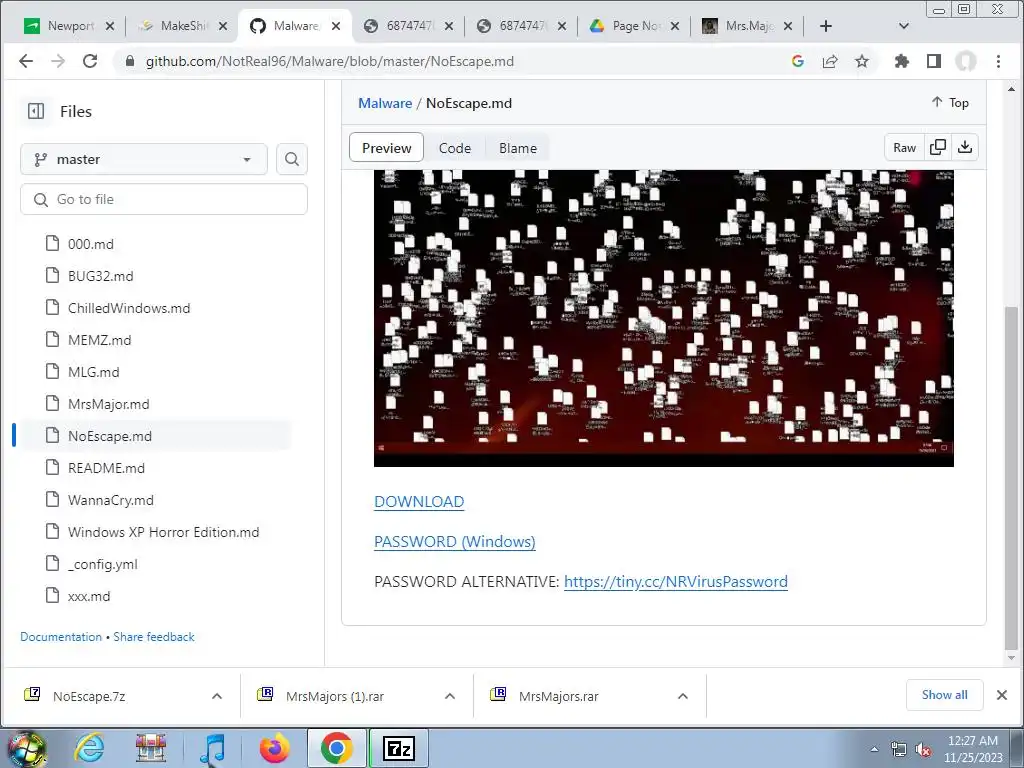Click the DOWNLOAD link
This screenshot has height=768, width=1024.
tap(419, 502)
